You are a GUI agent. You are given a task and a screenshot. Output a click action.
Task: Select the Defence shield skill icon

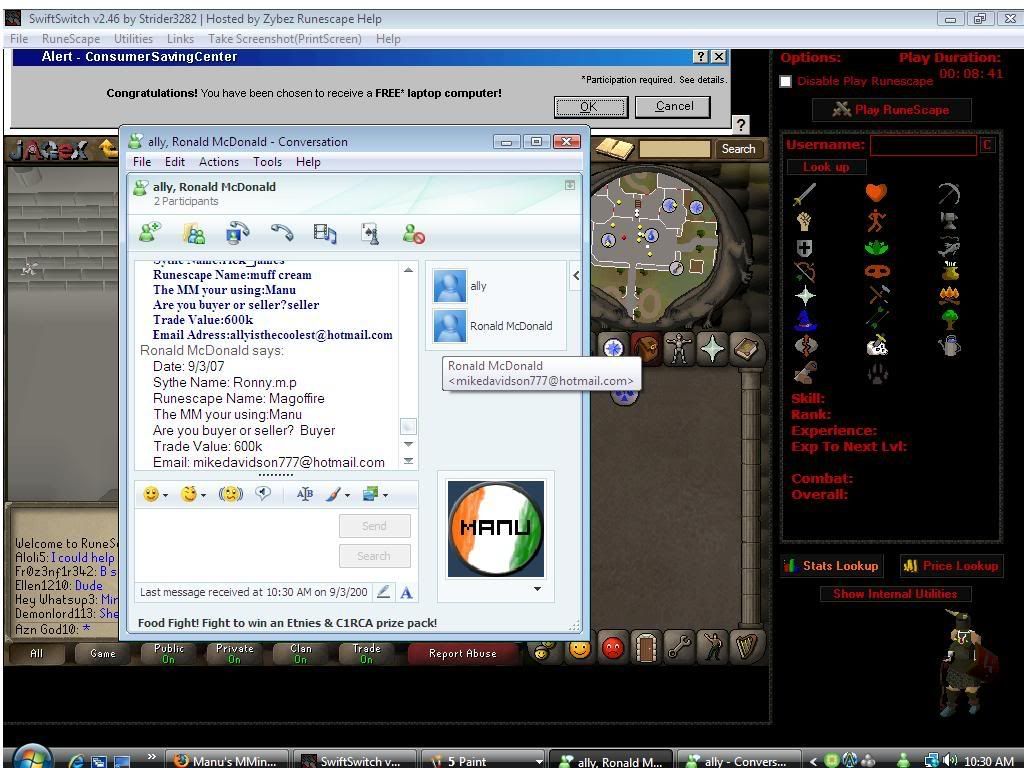pos(805,248)
